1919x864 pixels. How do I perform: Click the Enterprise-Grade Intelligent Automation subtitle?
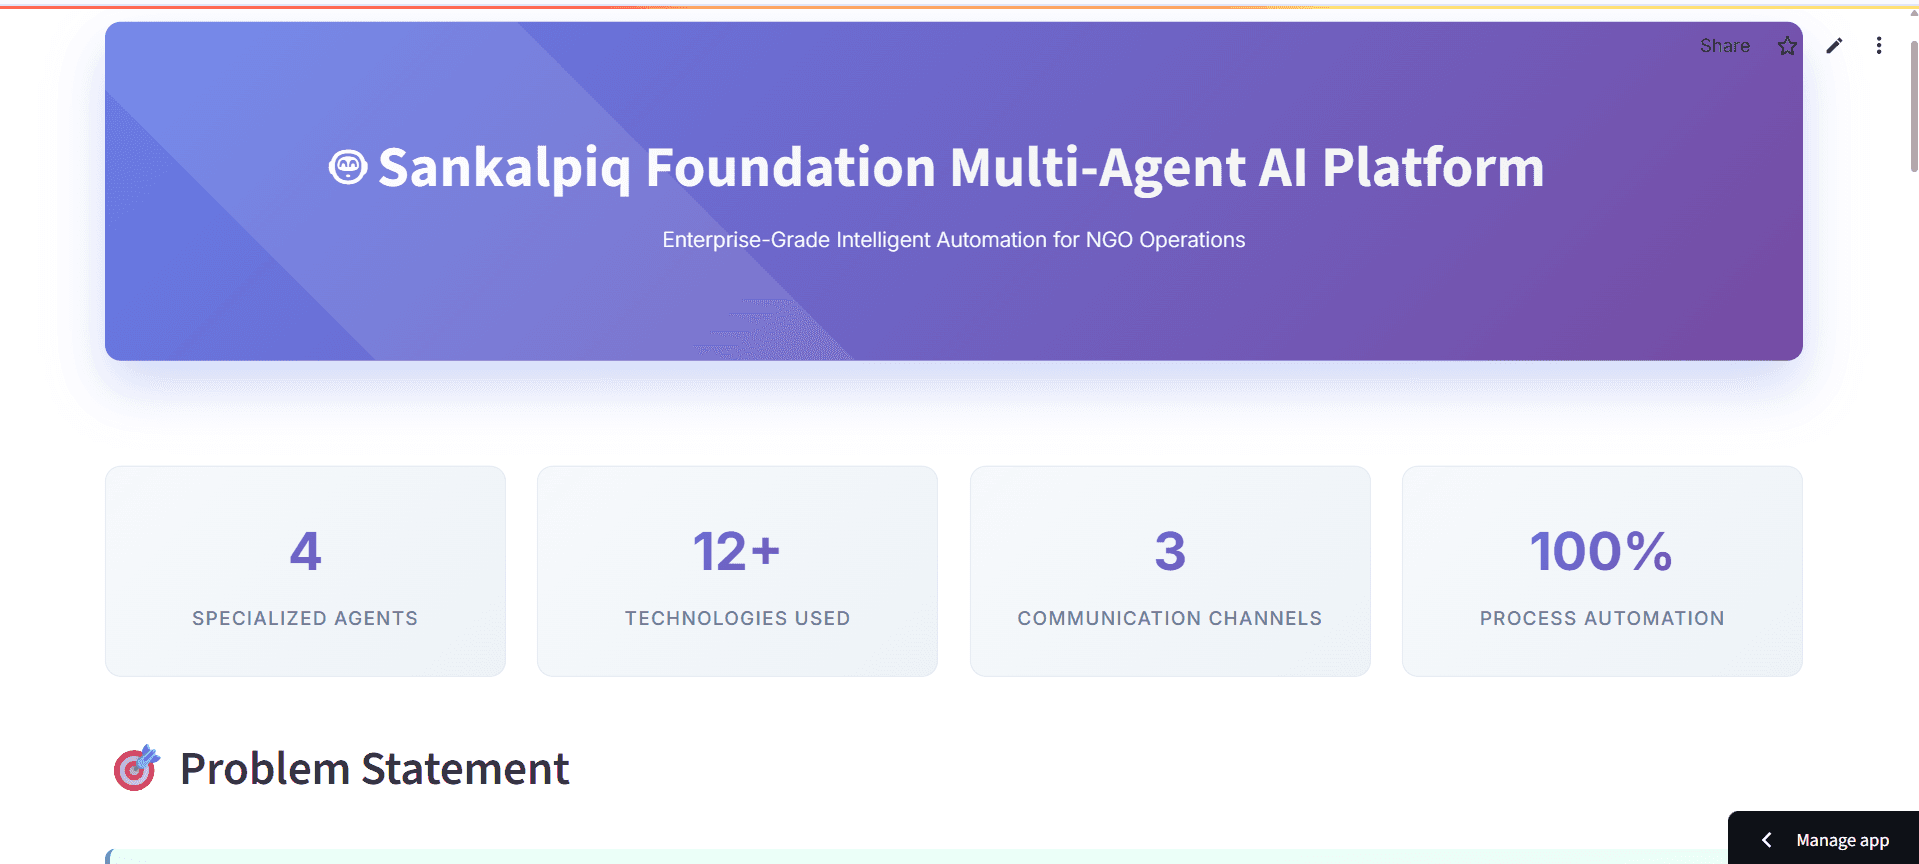[x=953, y=240]
